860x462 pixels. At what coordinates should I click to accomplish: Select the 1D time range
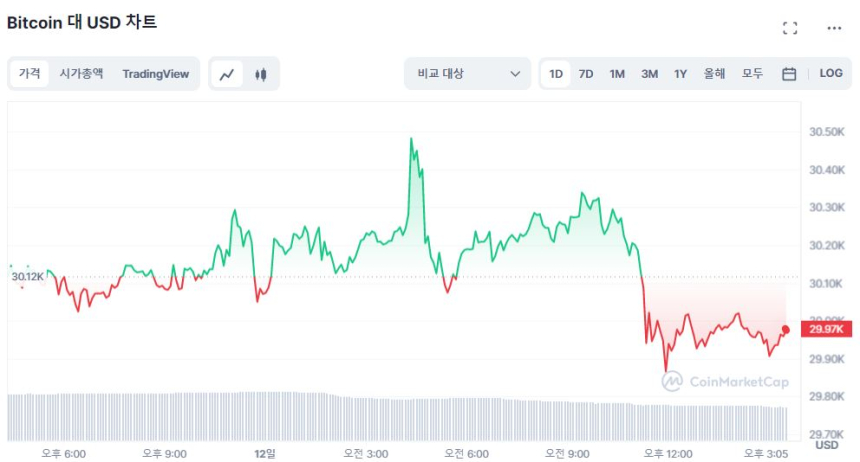556,74
